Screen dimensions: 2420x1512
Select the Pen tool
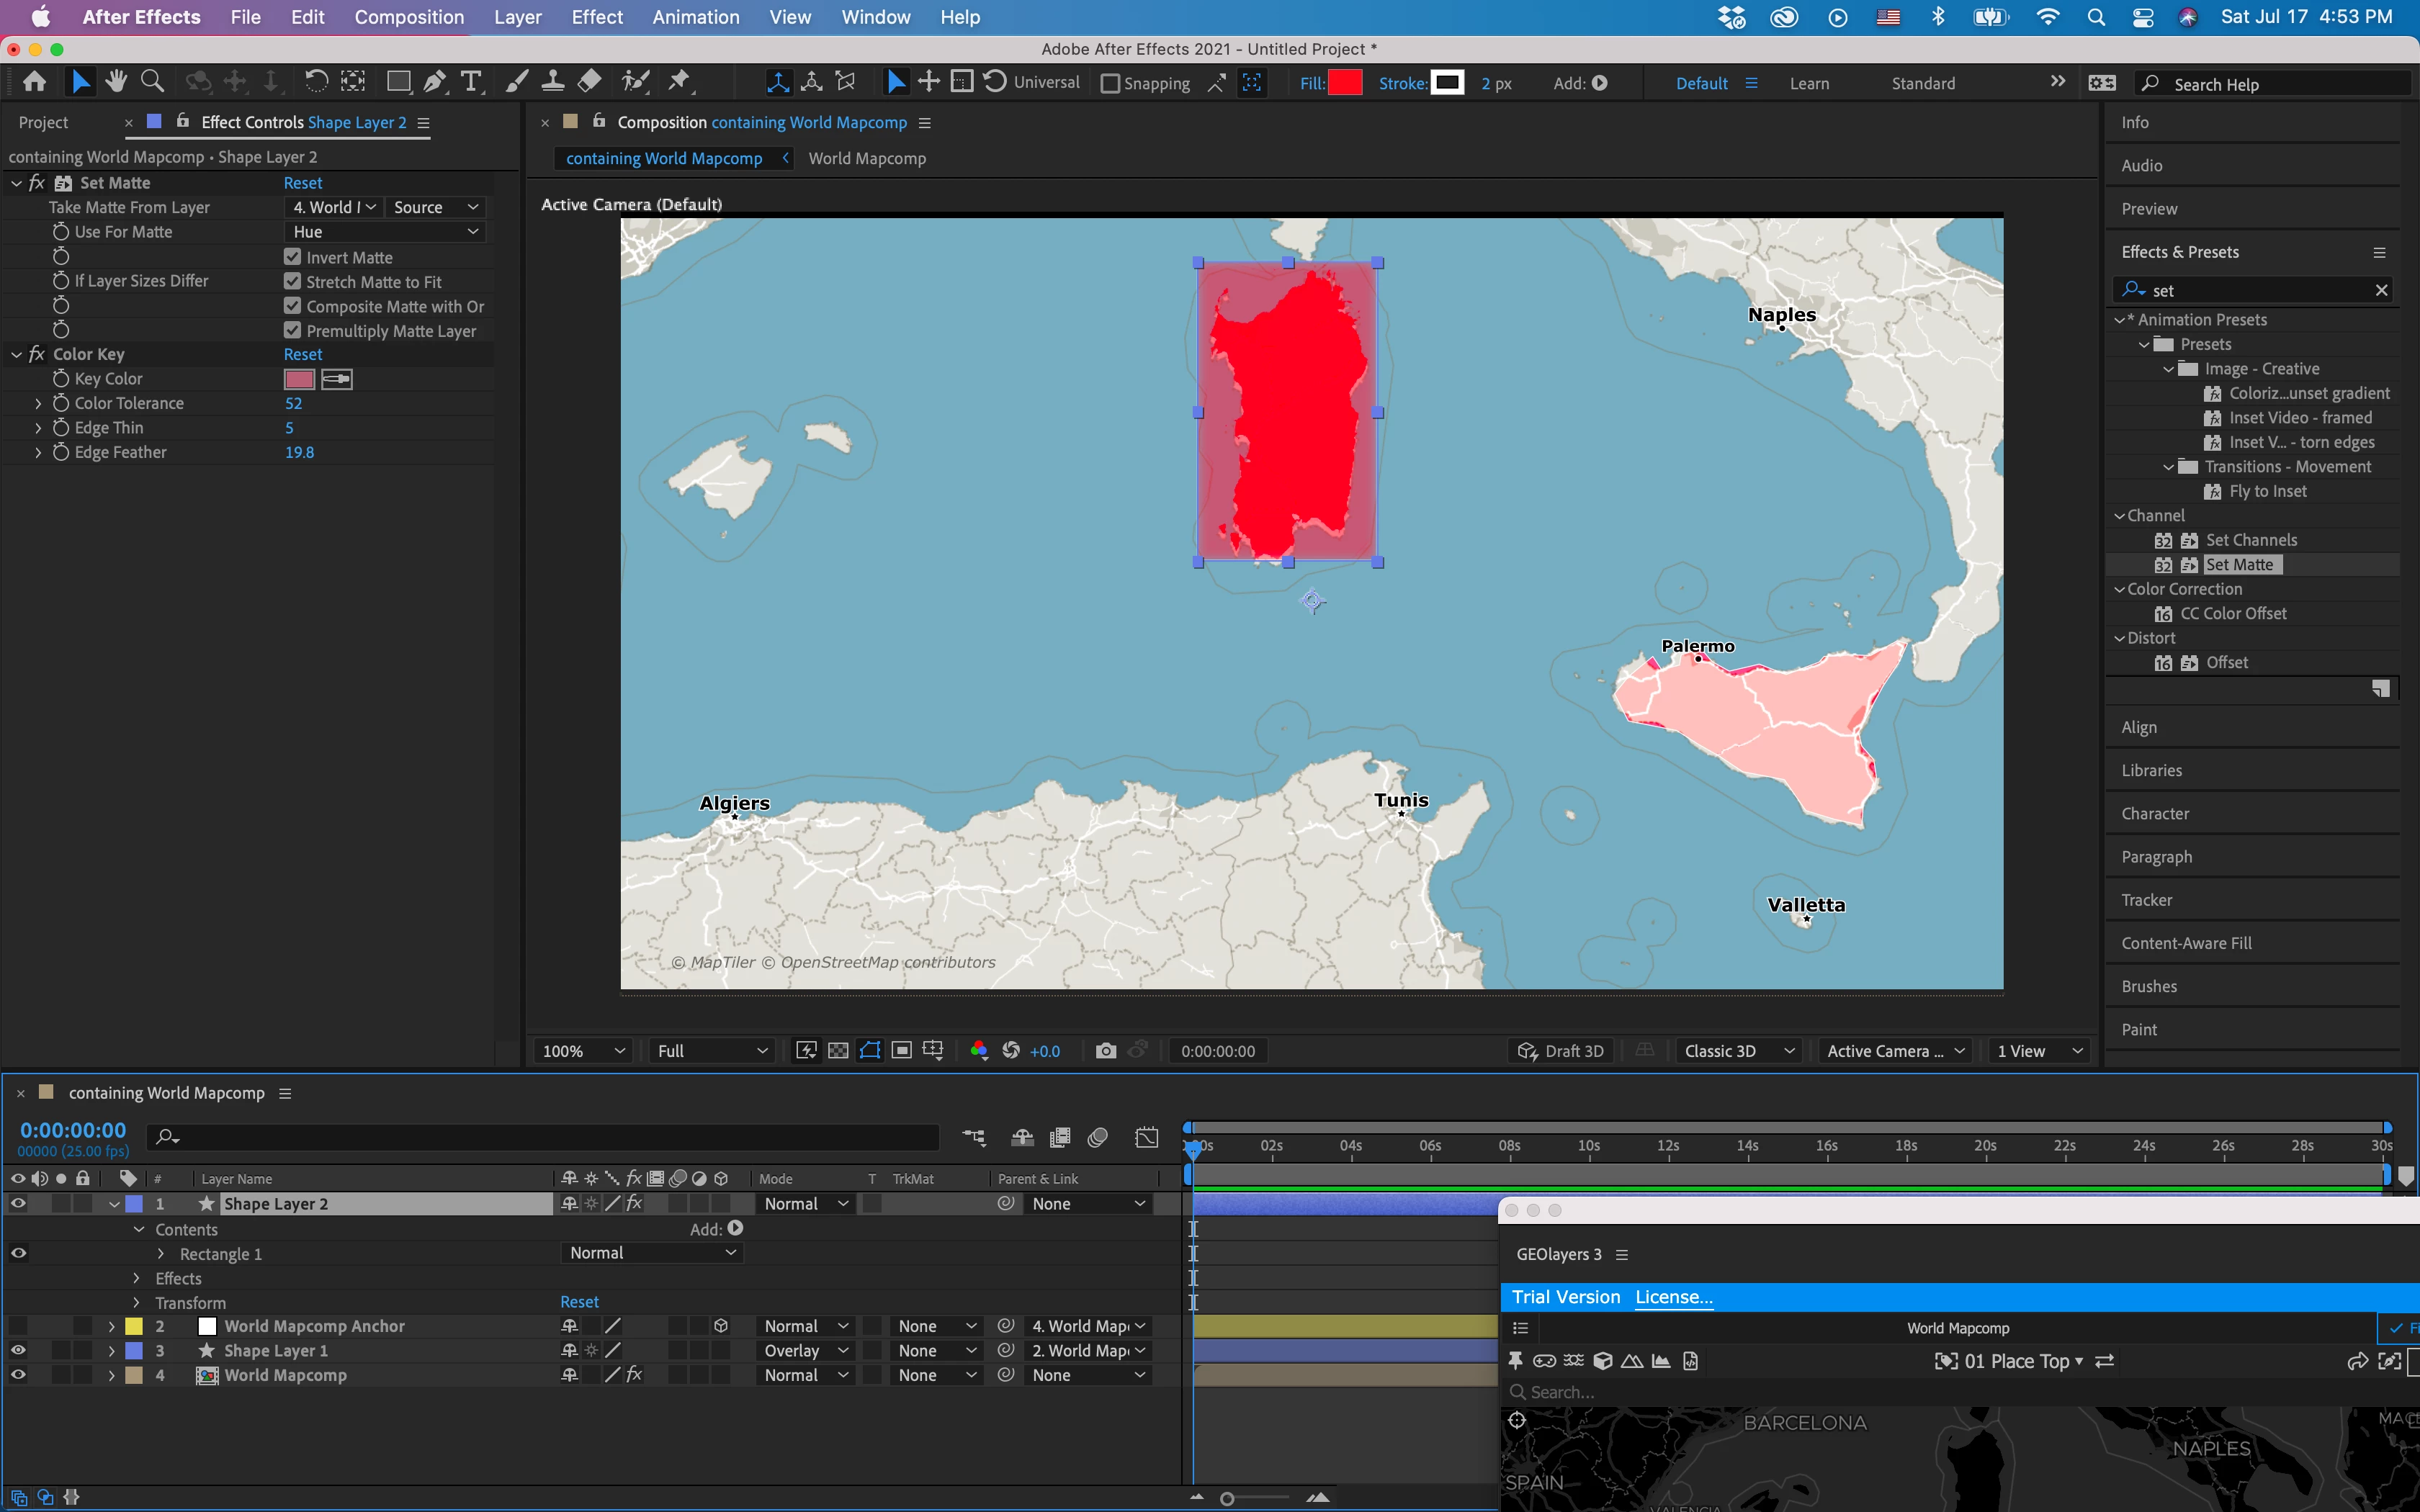coord(435,82)
